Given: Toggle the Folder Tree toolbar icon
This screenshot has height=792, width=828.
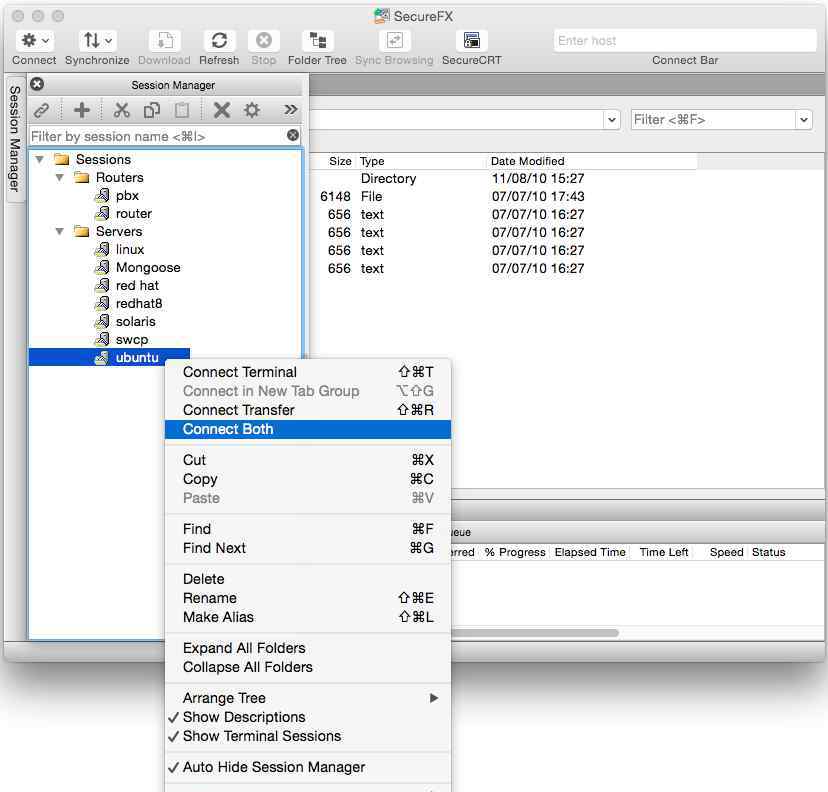Looking at the screenshot, I should point(317,41).
